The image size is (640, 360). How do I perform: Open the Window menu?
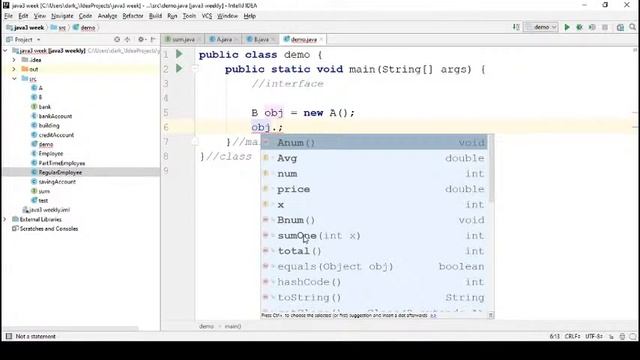point(227,16)
